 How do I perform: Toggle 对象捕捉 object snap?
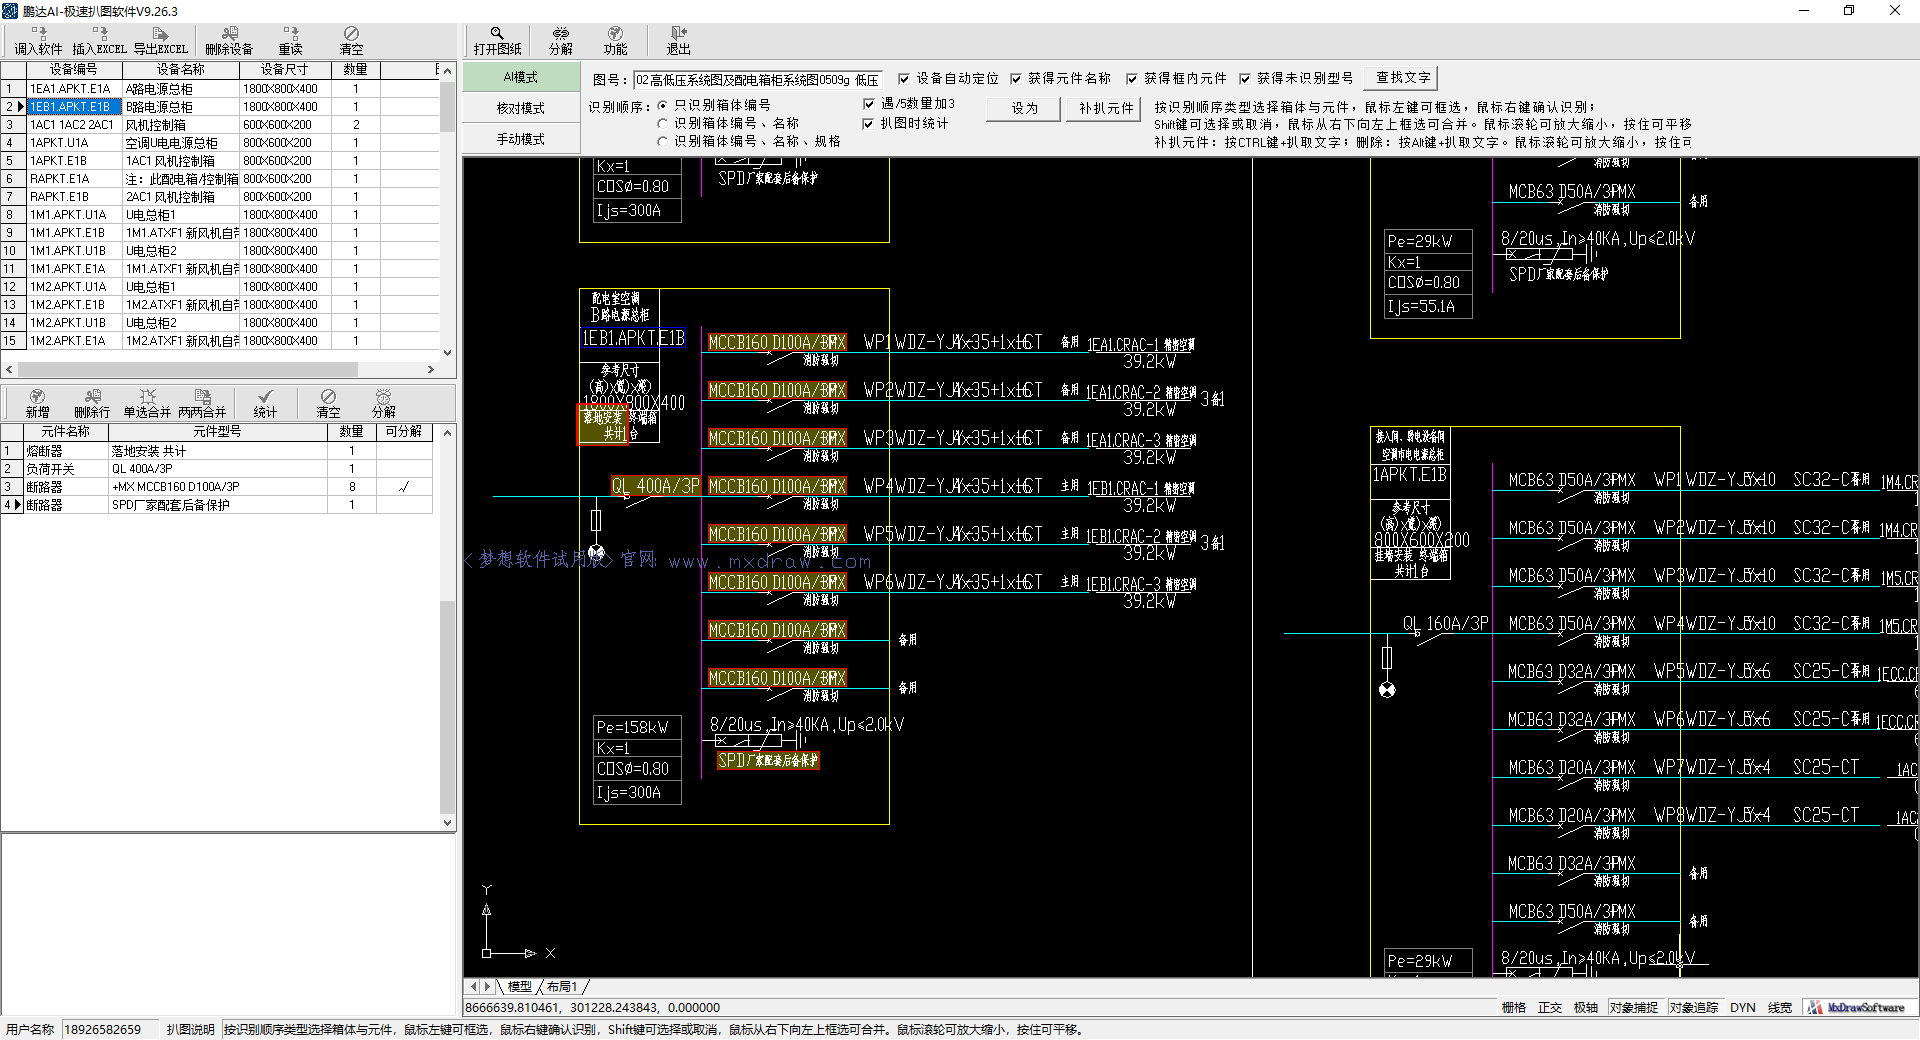1634,1008
